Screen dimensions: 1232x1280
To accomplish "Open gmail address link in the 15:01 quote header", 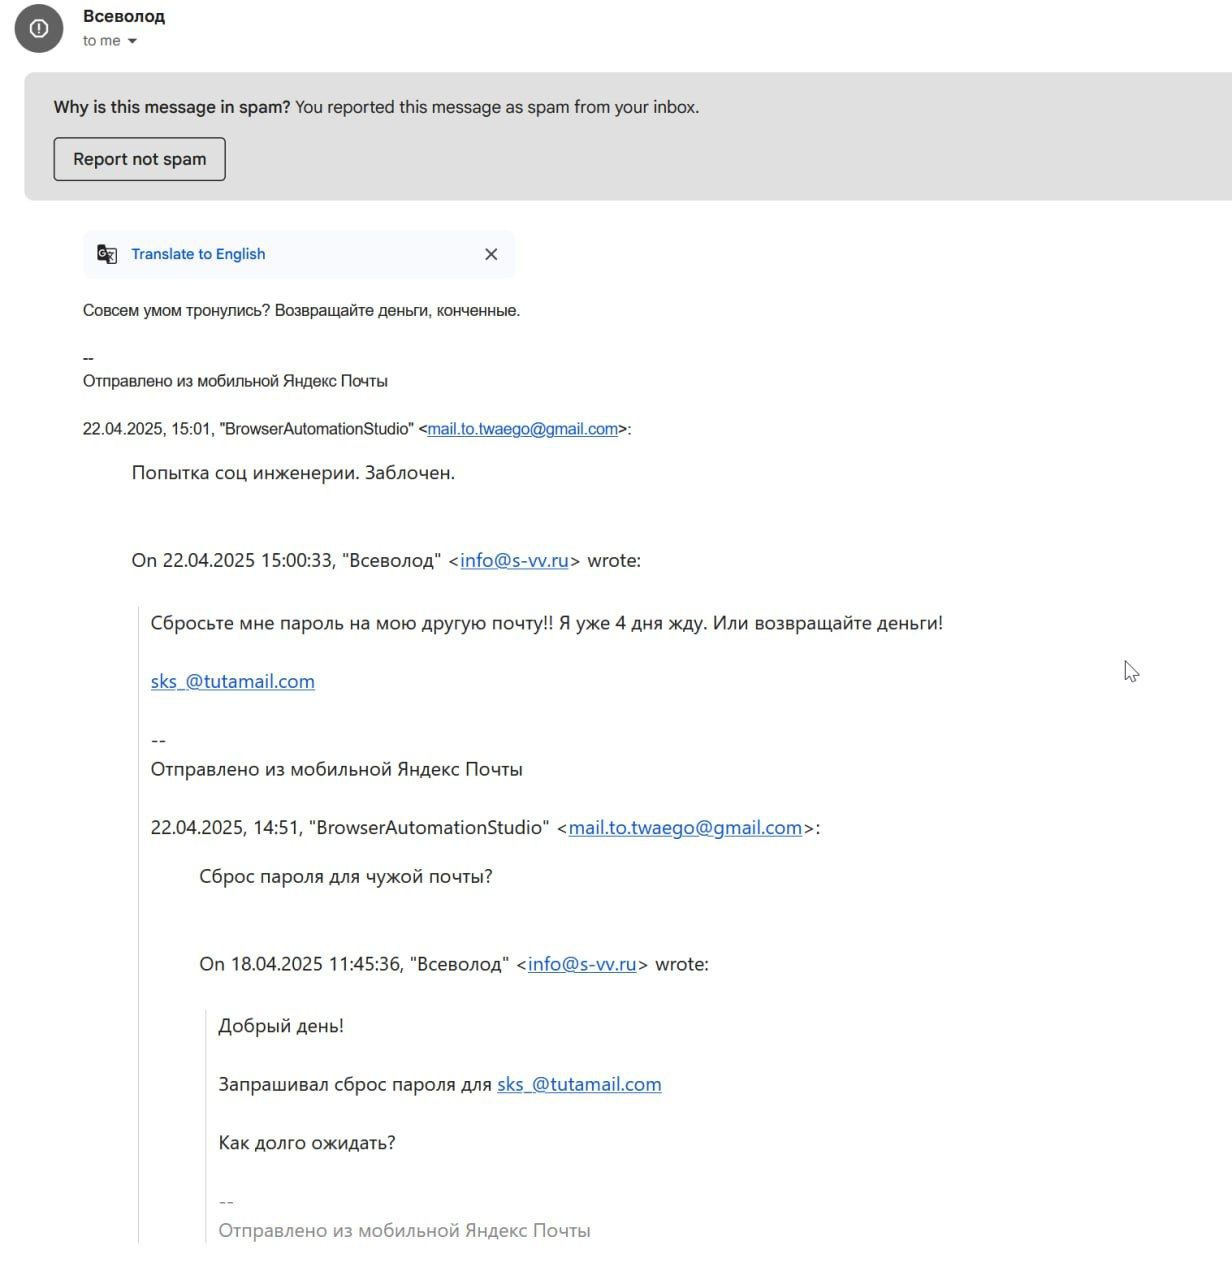I will point(522,429).
